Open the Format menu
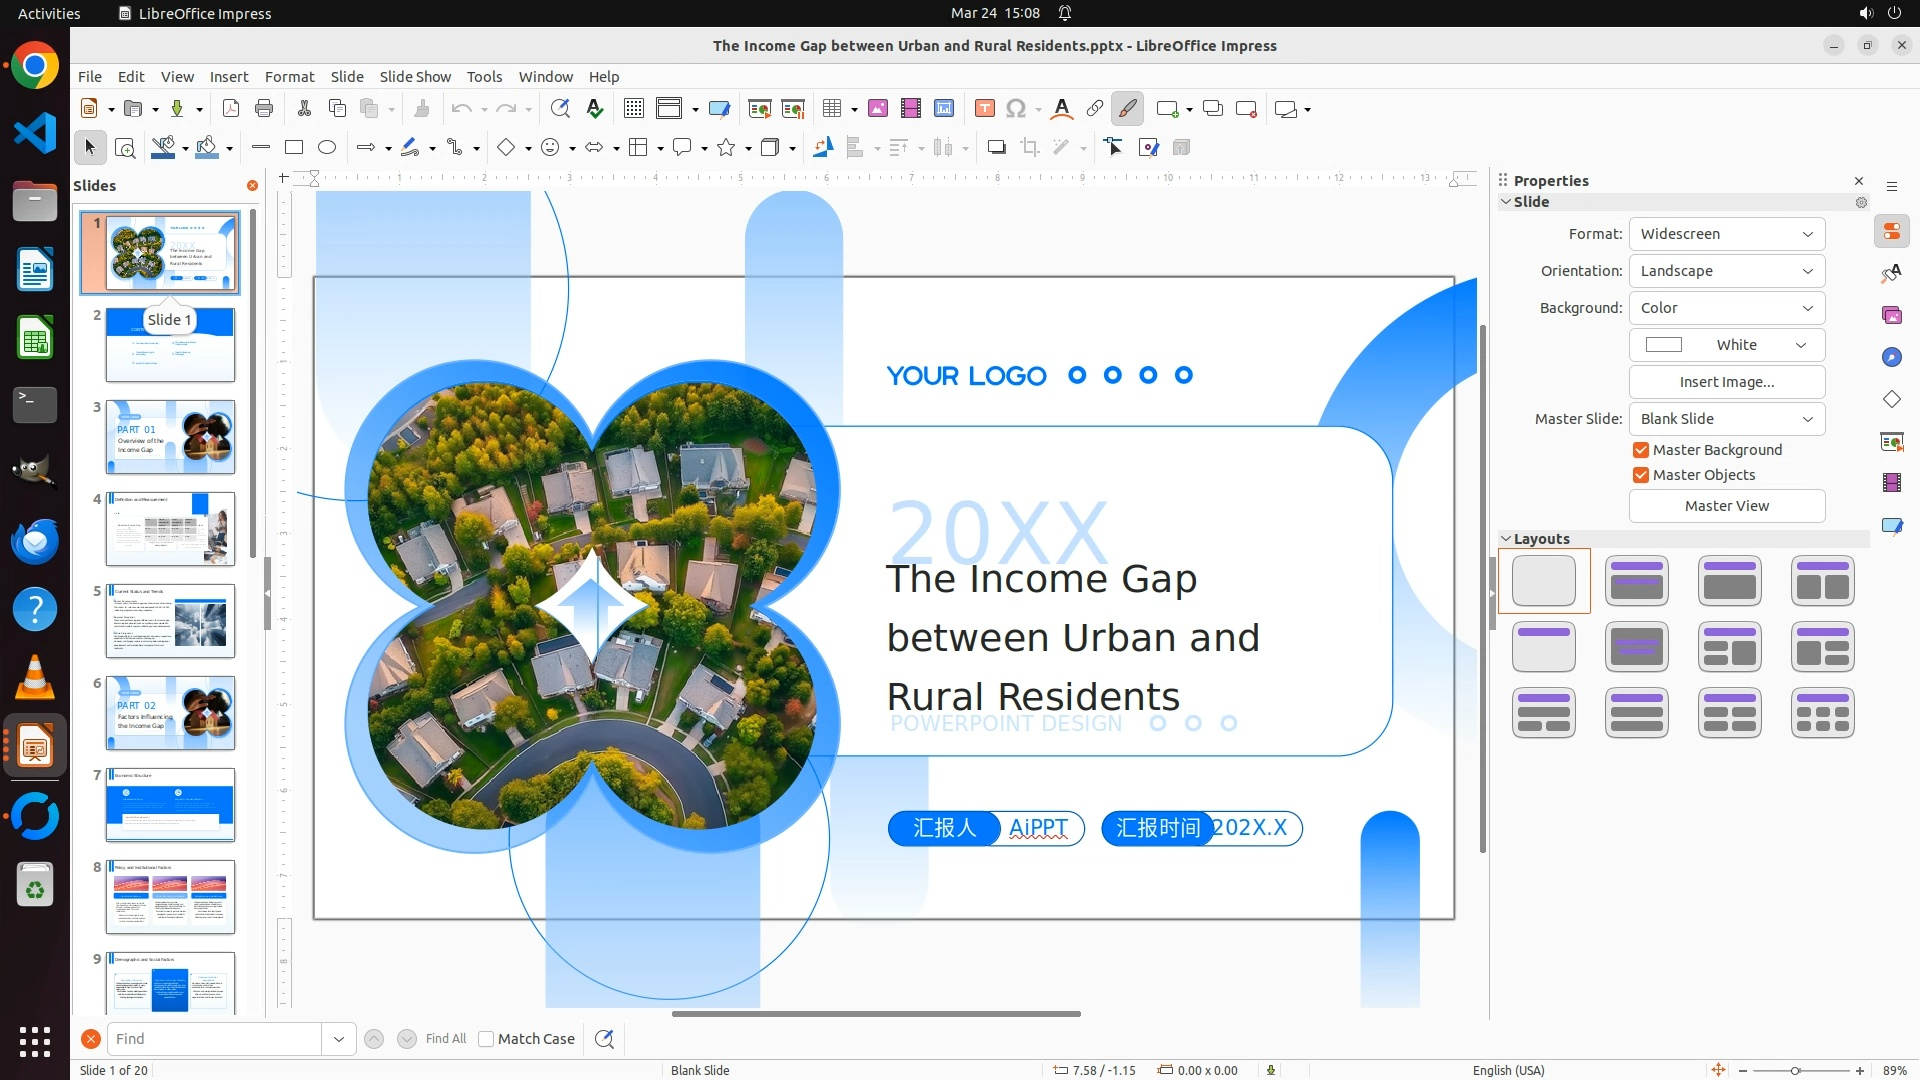Viewport: 1920px width, 1080px height. (289, 77)
